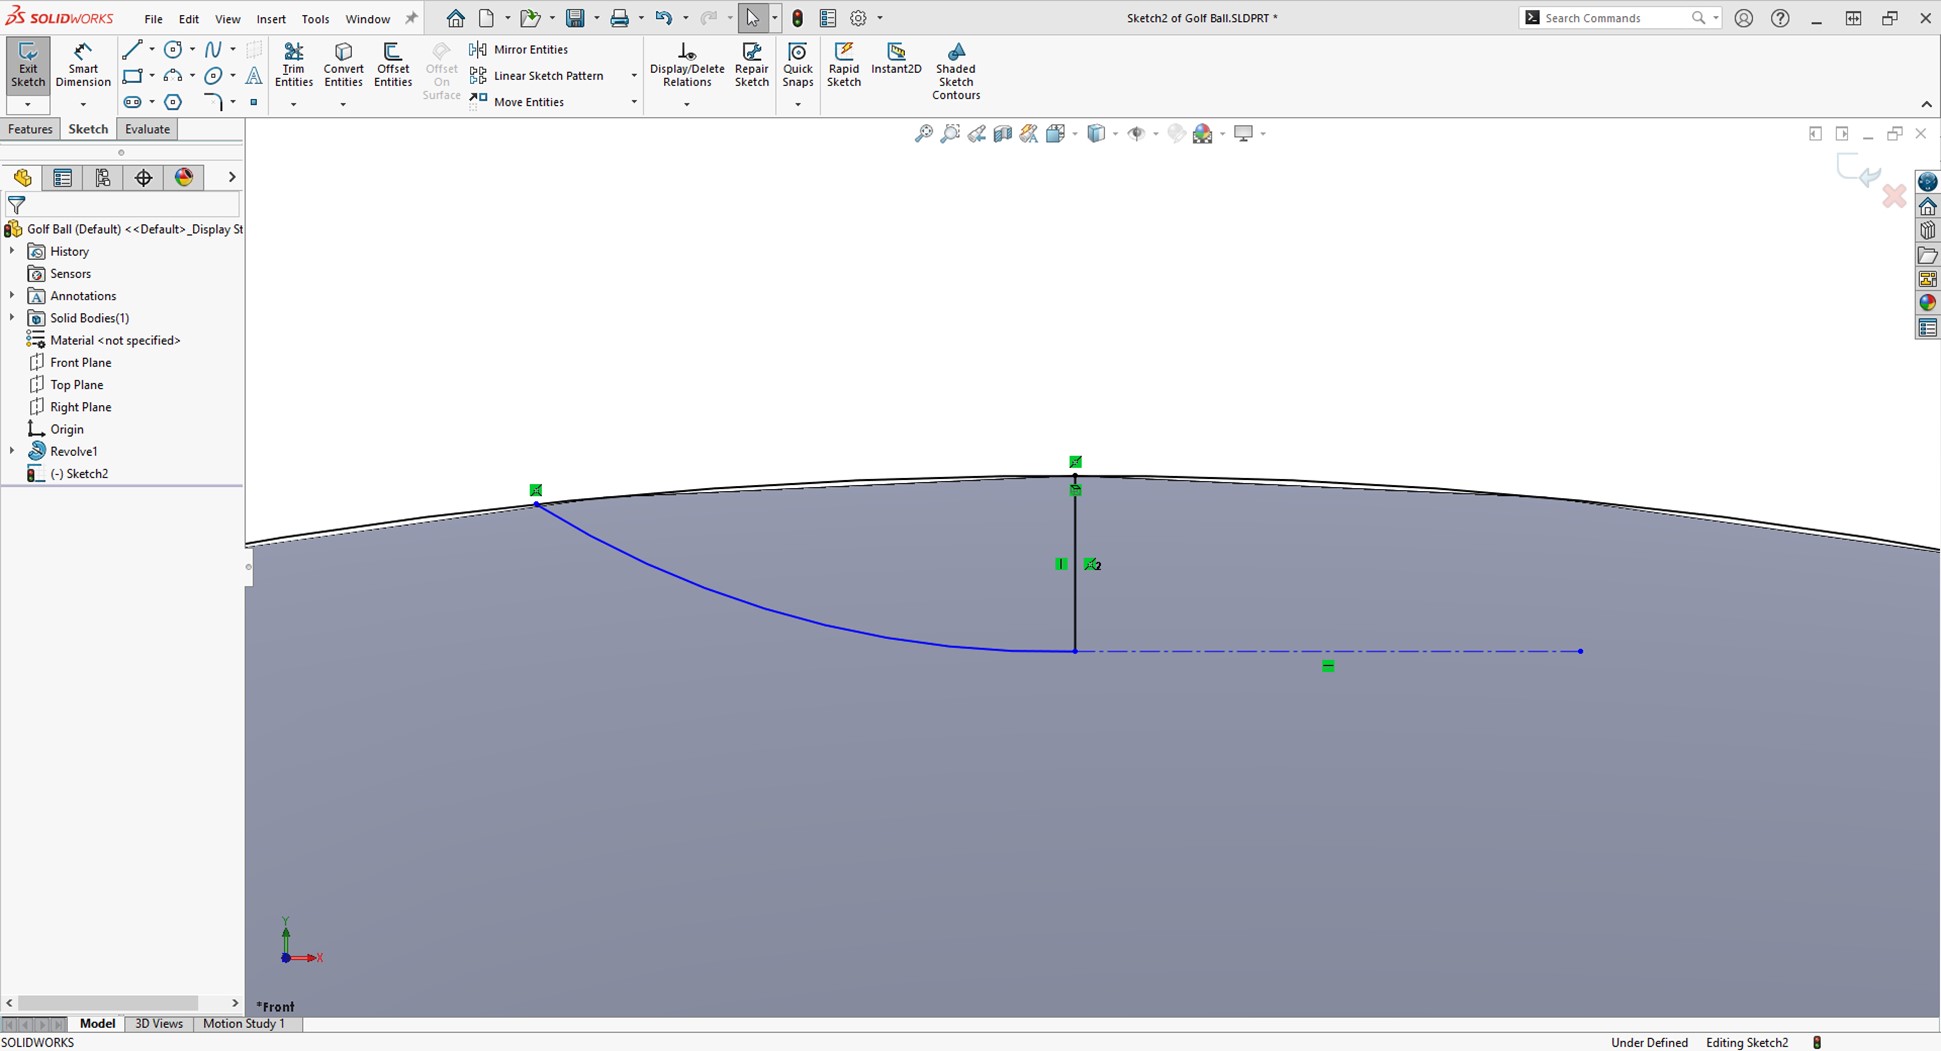
Task: Expand the Revolve1 feature node
Action: 11,451
